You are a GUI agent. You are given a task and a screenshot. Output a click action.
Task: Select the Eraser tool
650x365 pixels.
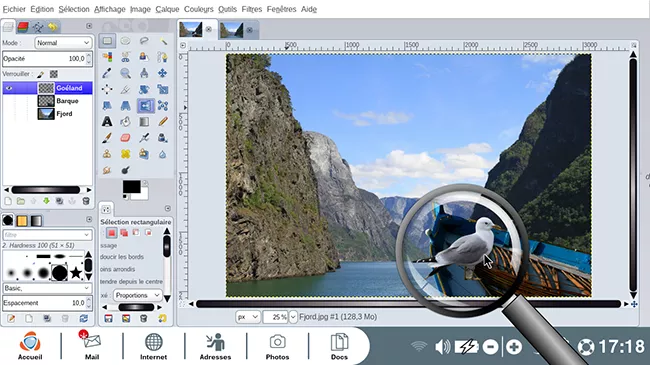125,138
